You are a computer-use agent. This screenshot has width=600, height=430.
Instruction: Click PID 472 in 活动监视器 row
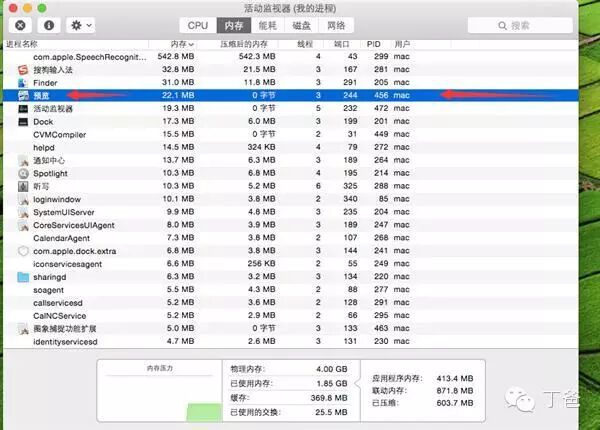[381, 109]
